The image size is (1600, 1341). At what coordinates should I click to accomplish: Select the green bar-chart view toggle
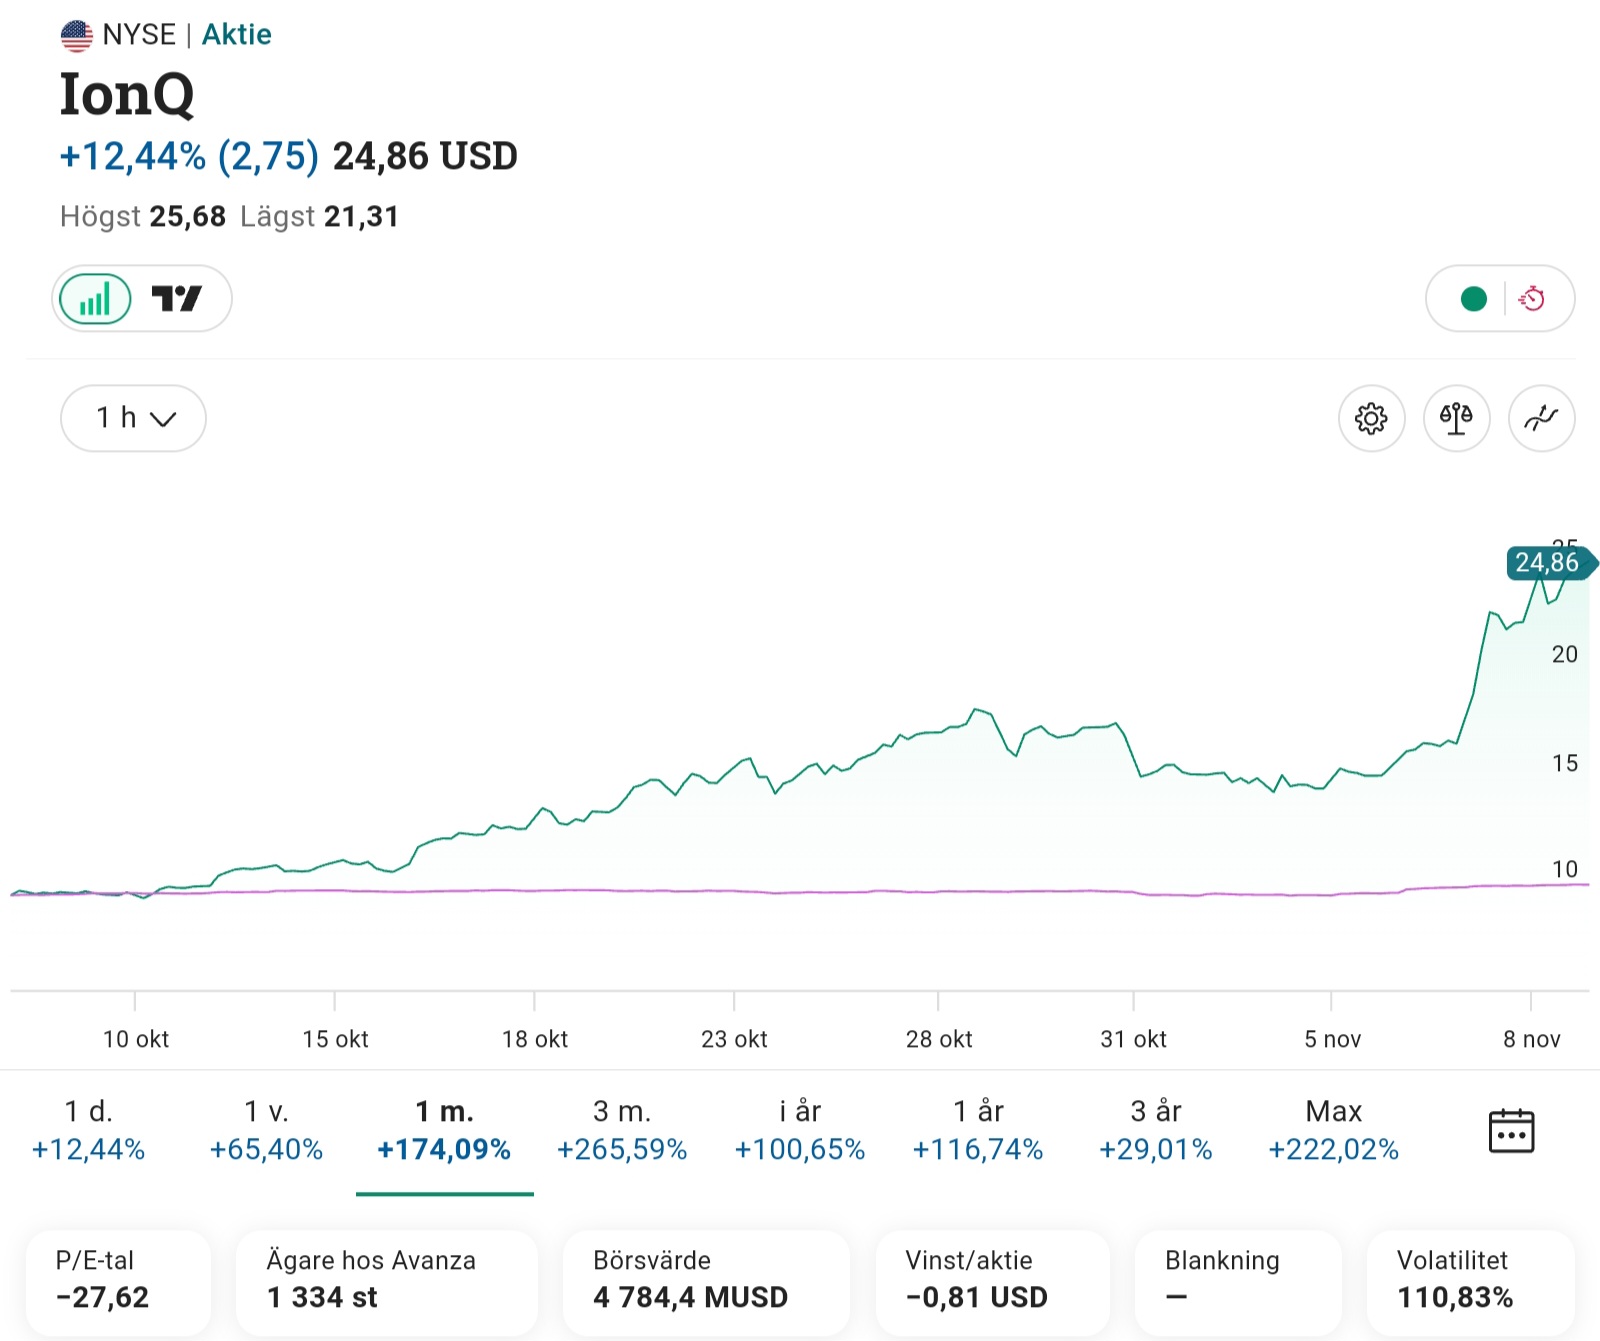click(95, 299)
